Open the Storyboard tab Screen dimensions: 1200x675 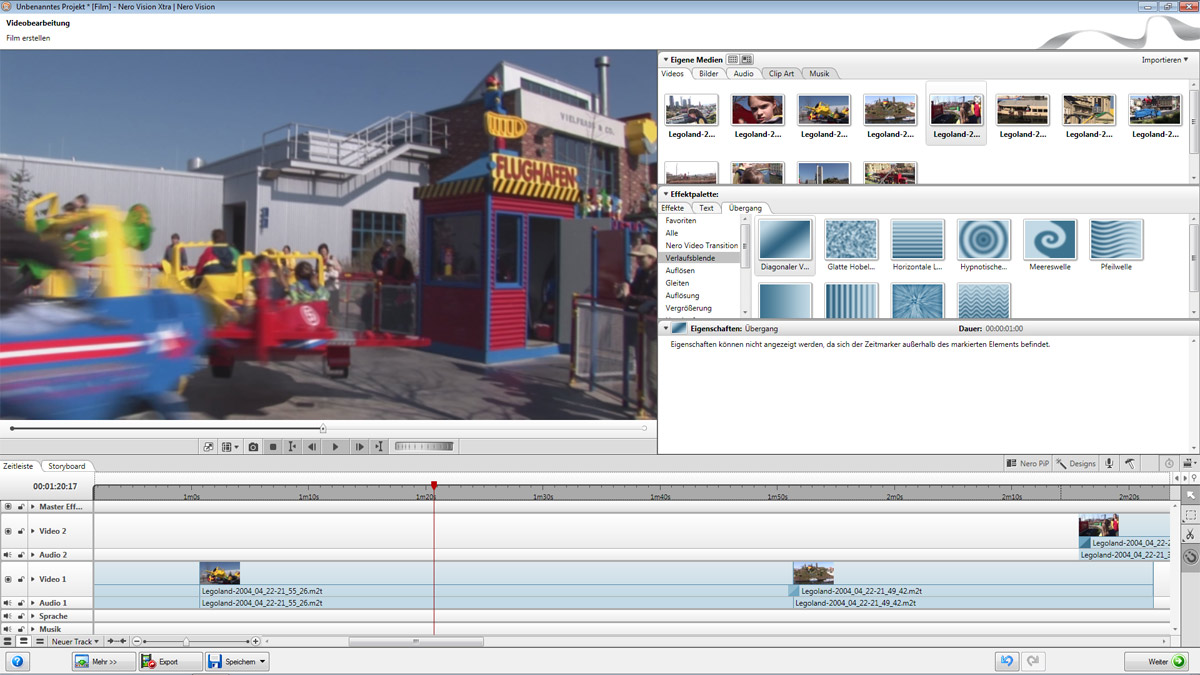click(x=67, y=466)
